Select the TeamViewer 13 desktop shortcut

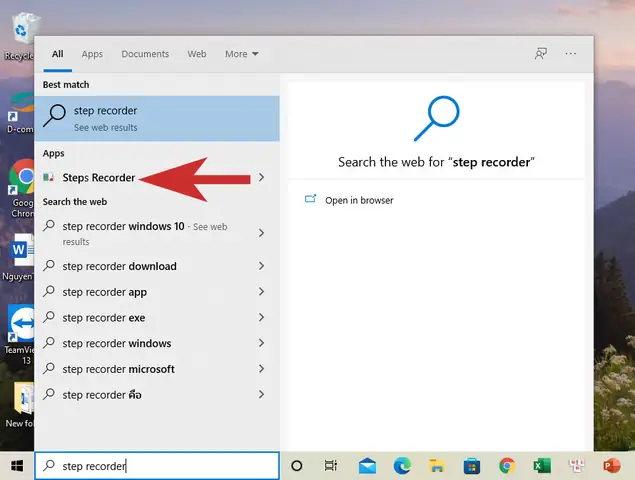19,335
